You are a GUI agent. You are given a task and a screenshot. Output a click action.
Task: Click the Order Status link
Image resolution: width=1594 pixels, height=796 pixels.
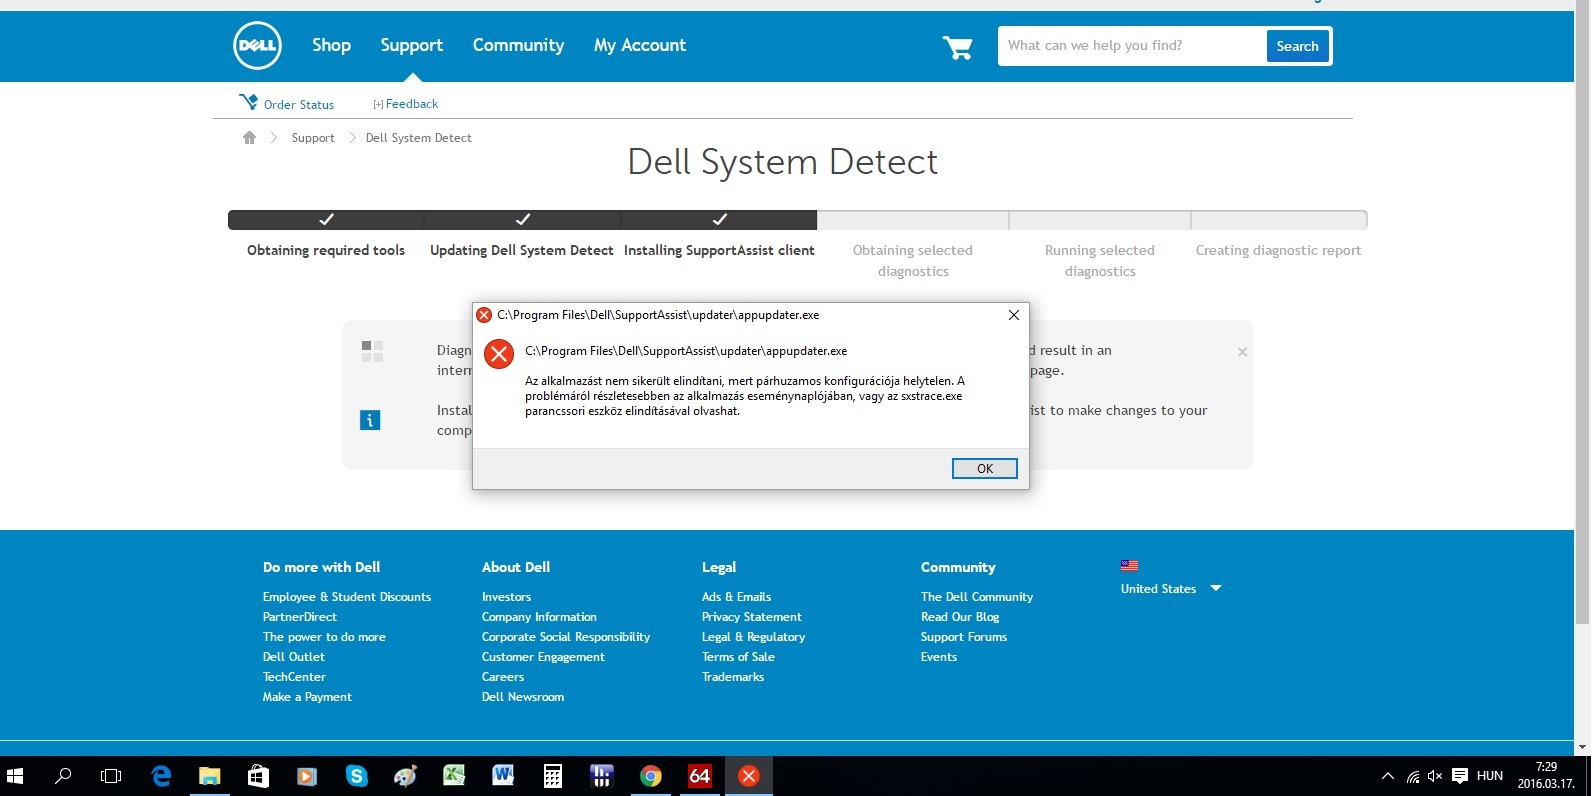tap(299, 104)
